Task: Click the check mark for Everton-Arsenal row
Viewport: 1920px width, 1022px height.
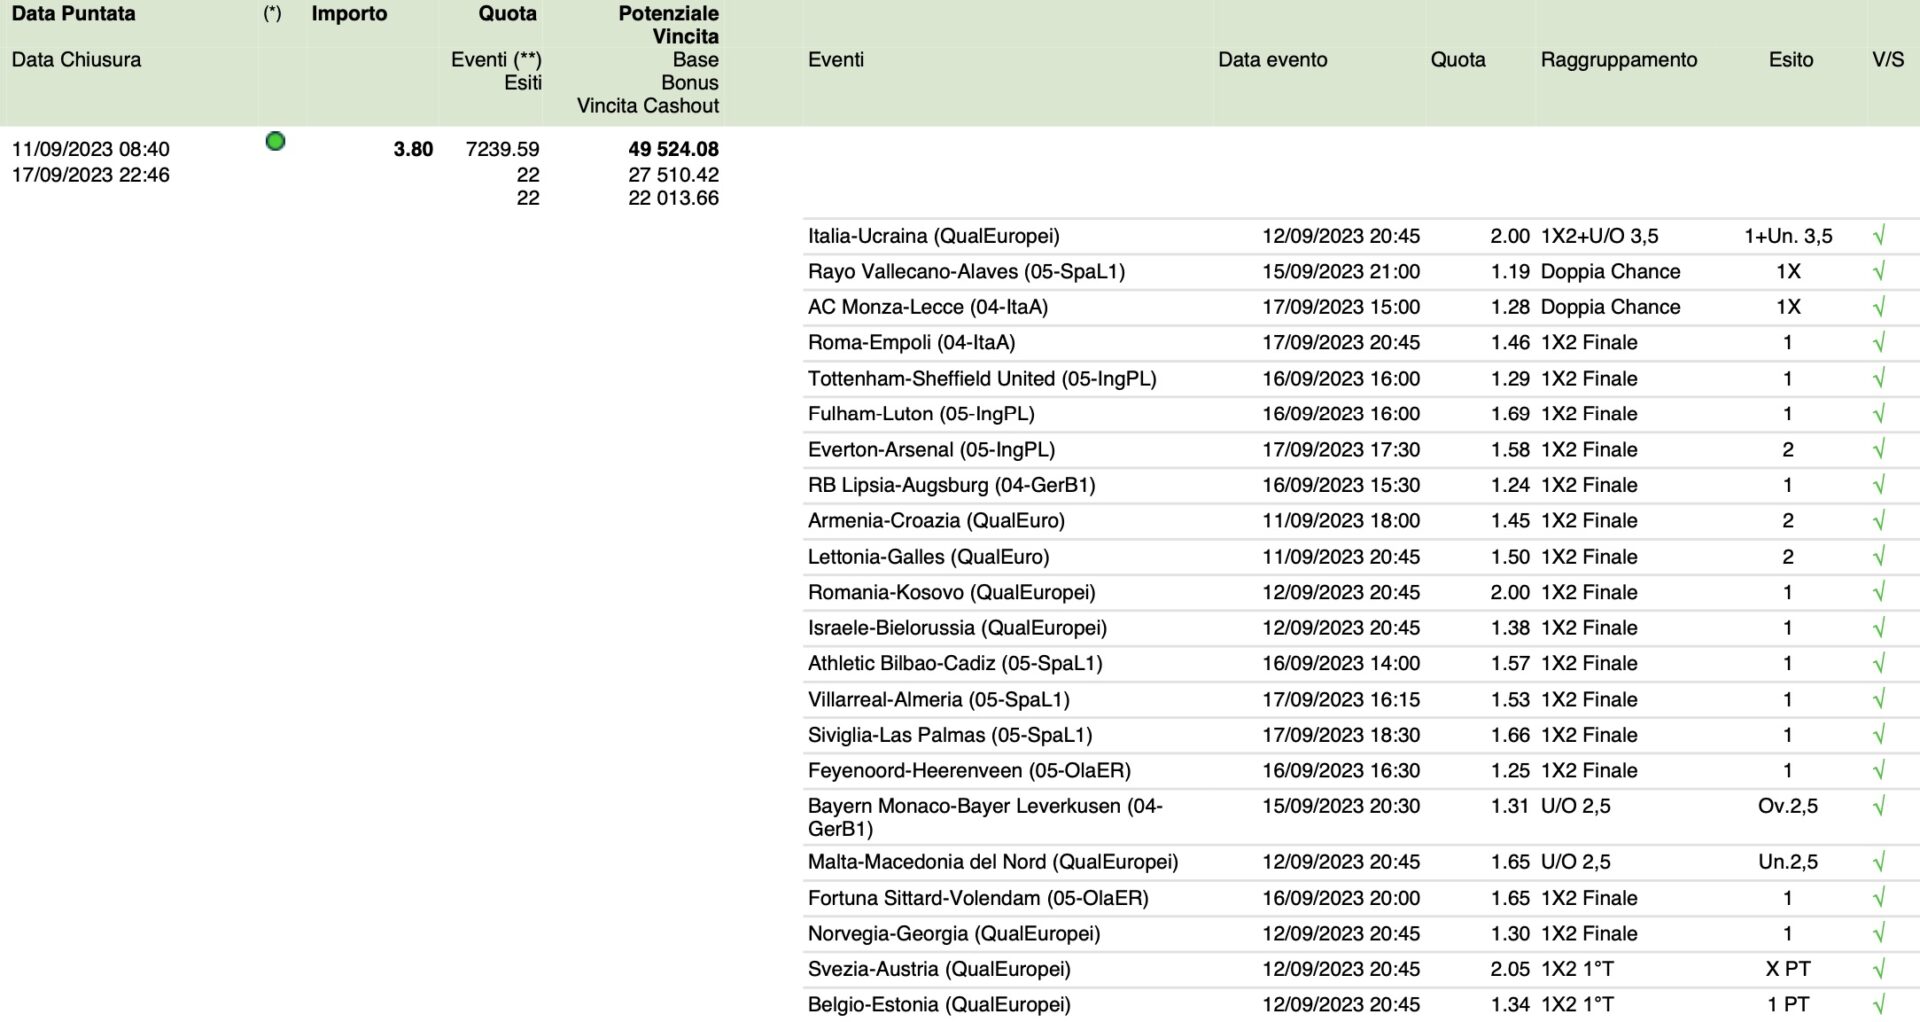Action: coord(1879,449)
